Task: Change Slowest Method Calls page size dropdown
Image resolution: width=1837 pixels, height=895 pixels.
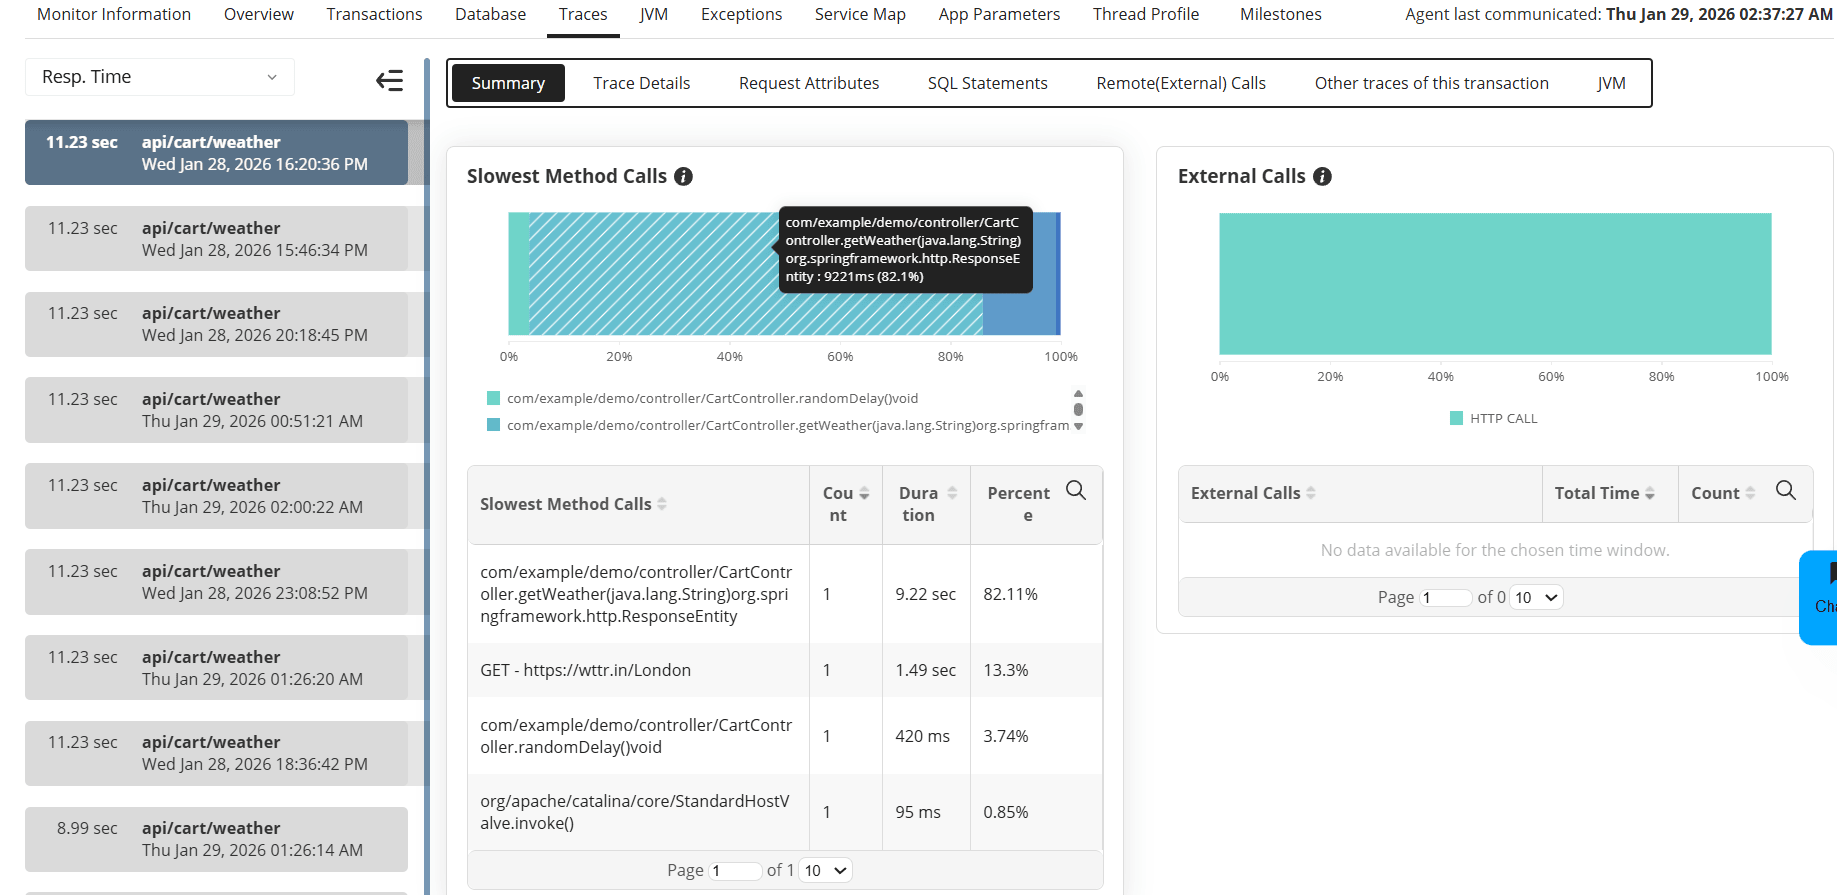Action: point(825,871)
